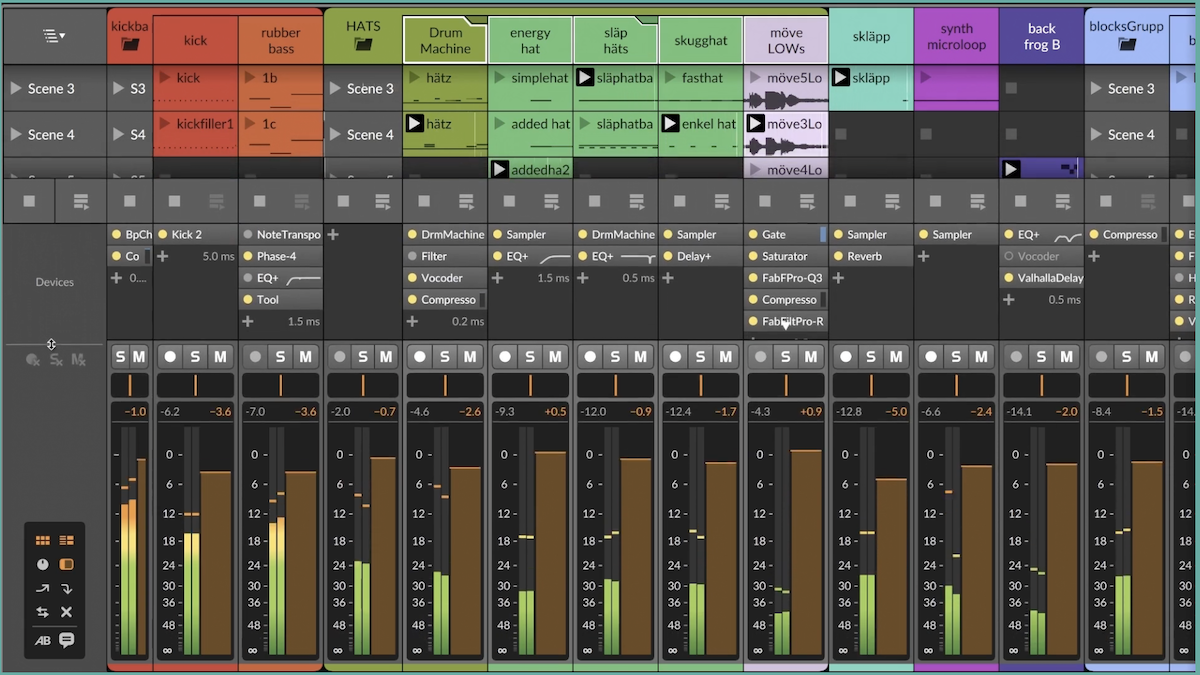Launch S3 in the kickba group
This screenshot has height=675, width=1200.
pyautogui.click(x=118, y=88)
